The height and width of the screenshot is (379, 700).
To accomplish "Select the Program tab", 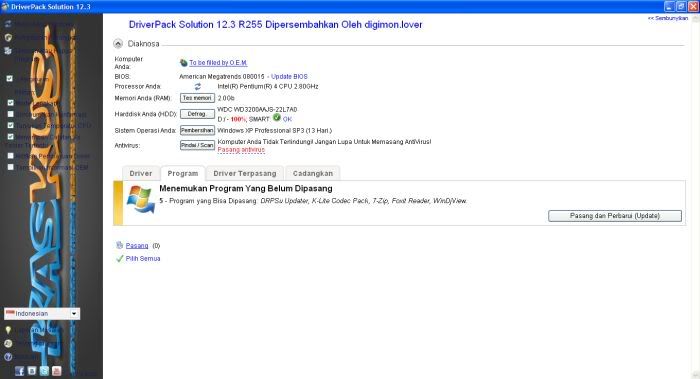I will [183, 173].
